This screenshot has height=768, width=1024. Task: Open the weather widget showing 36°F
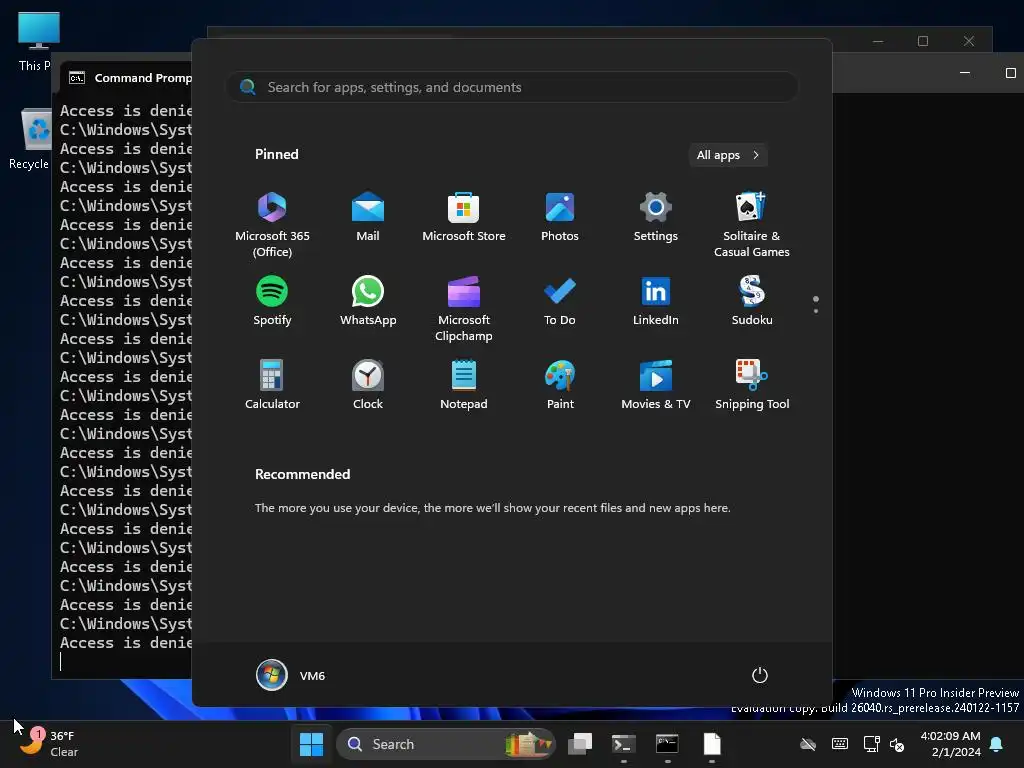pos(49,744)
